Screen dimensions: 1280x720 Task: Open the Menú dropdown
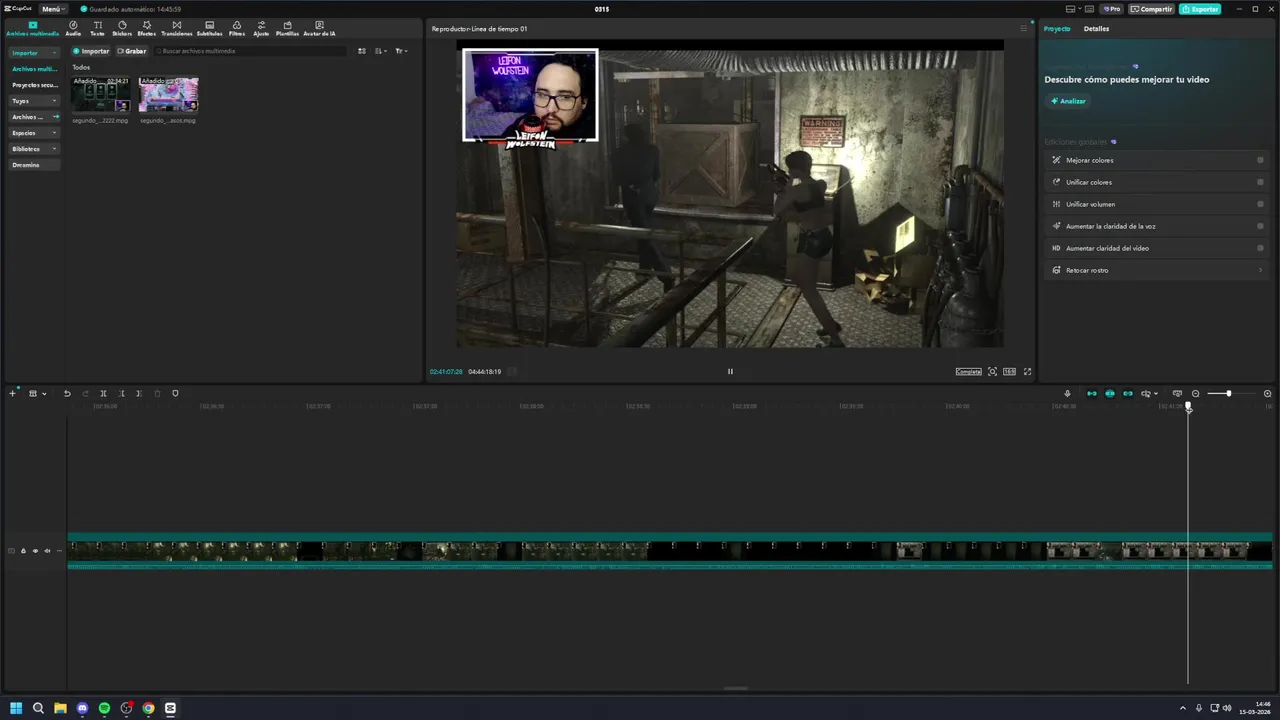click(x=53, y=9)
